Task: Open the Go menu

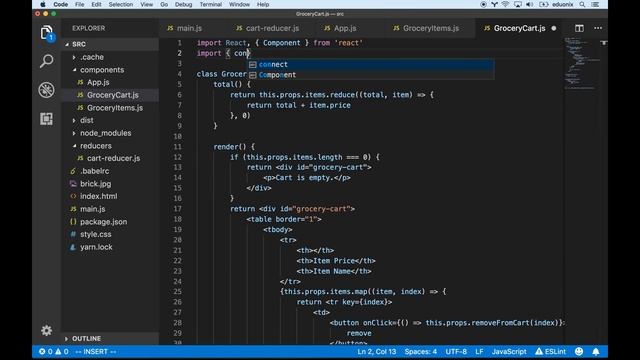Action: pyautogui.click(x=164, y=4)
